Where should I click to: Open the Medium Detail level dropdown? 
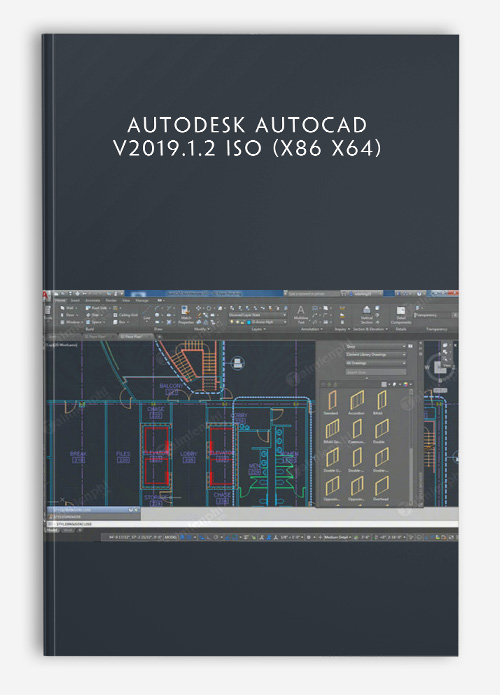[x=337, y=537]
